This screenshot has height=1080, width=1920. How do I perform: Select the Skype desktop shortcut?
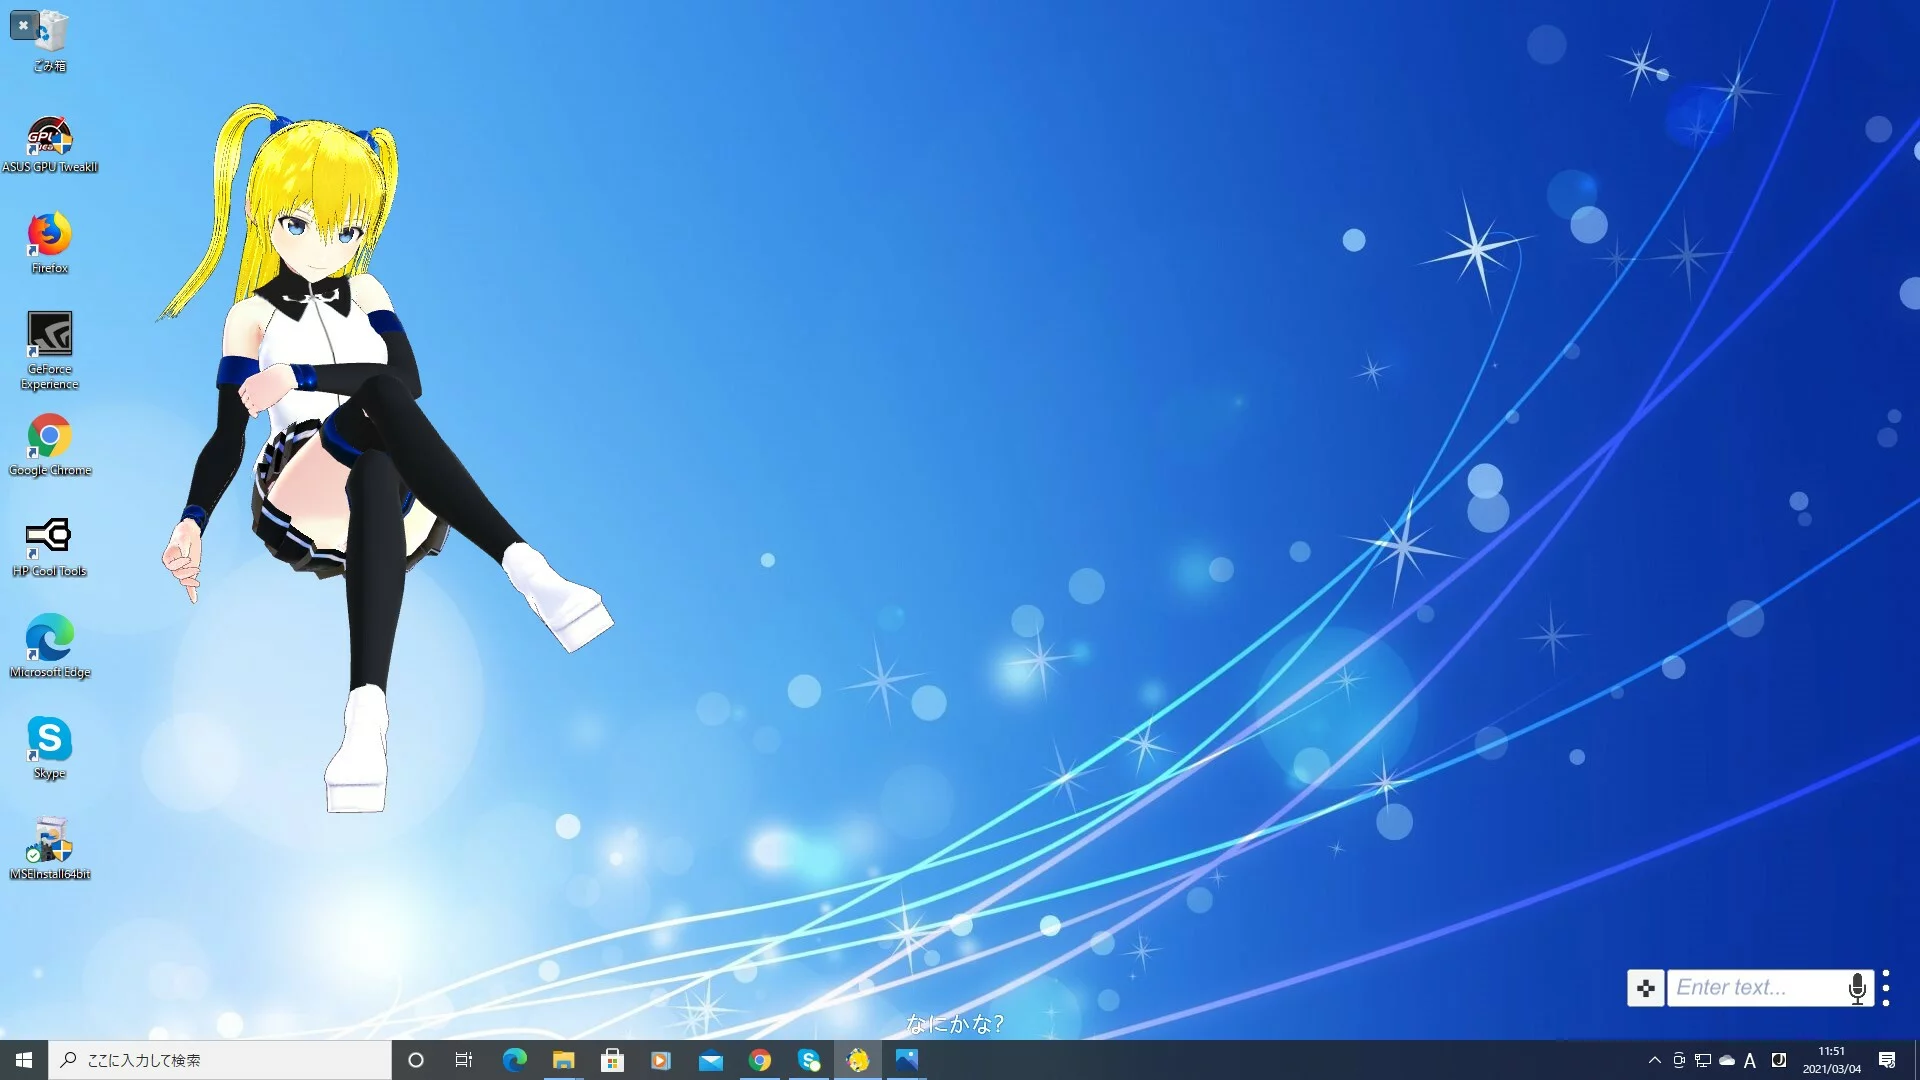click(50, 748)
